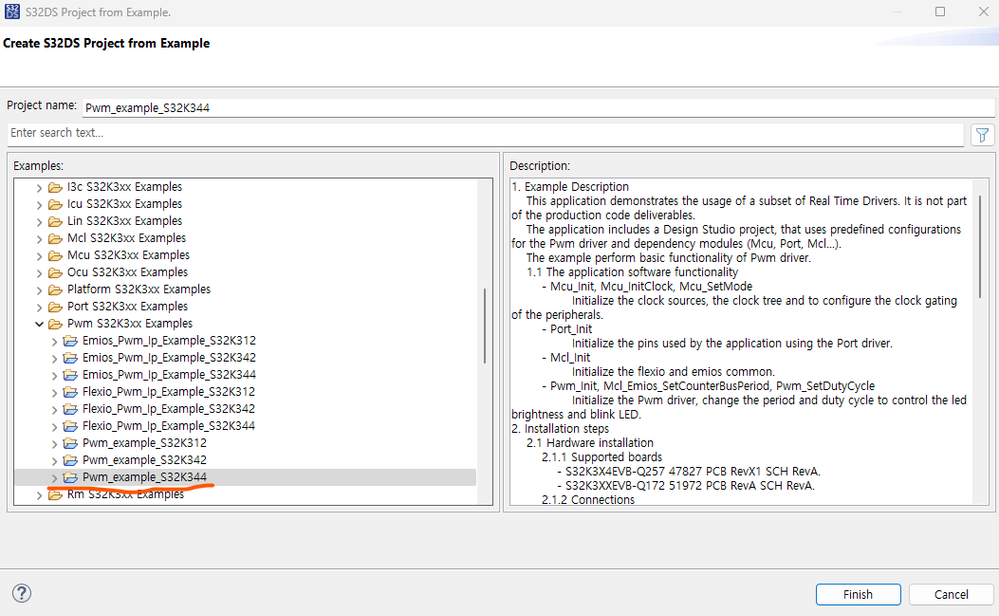Collapse the Pwm S32K3xx Examples node
The width and height of the screenshot is (999, 616).
[40, 324]
